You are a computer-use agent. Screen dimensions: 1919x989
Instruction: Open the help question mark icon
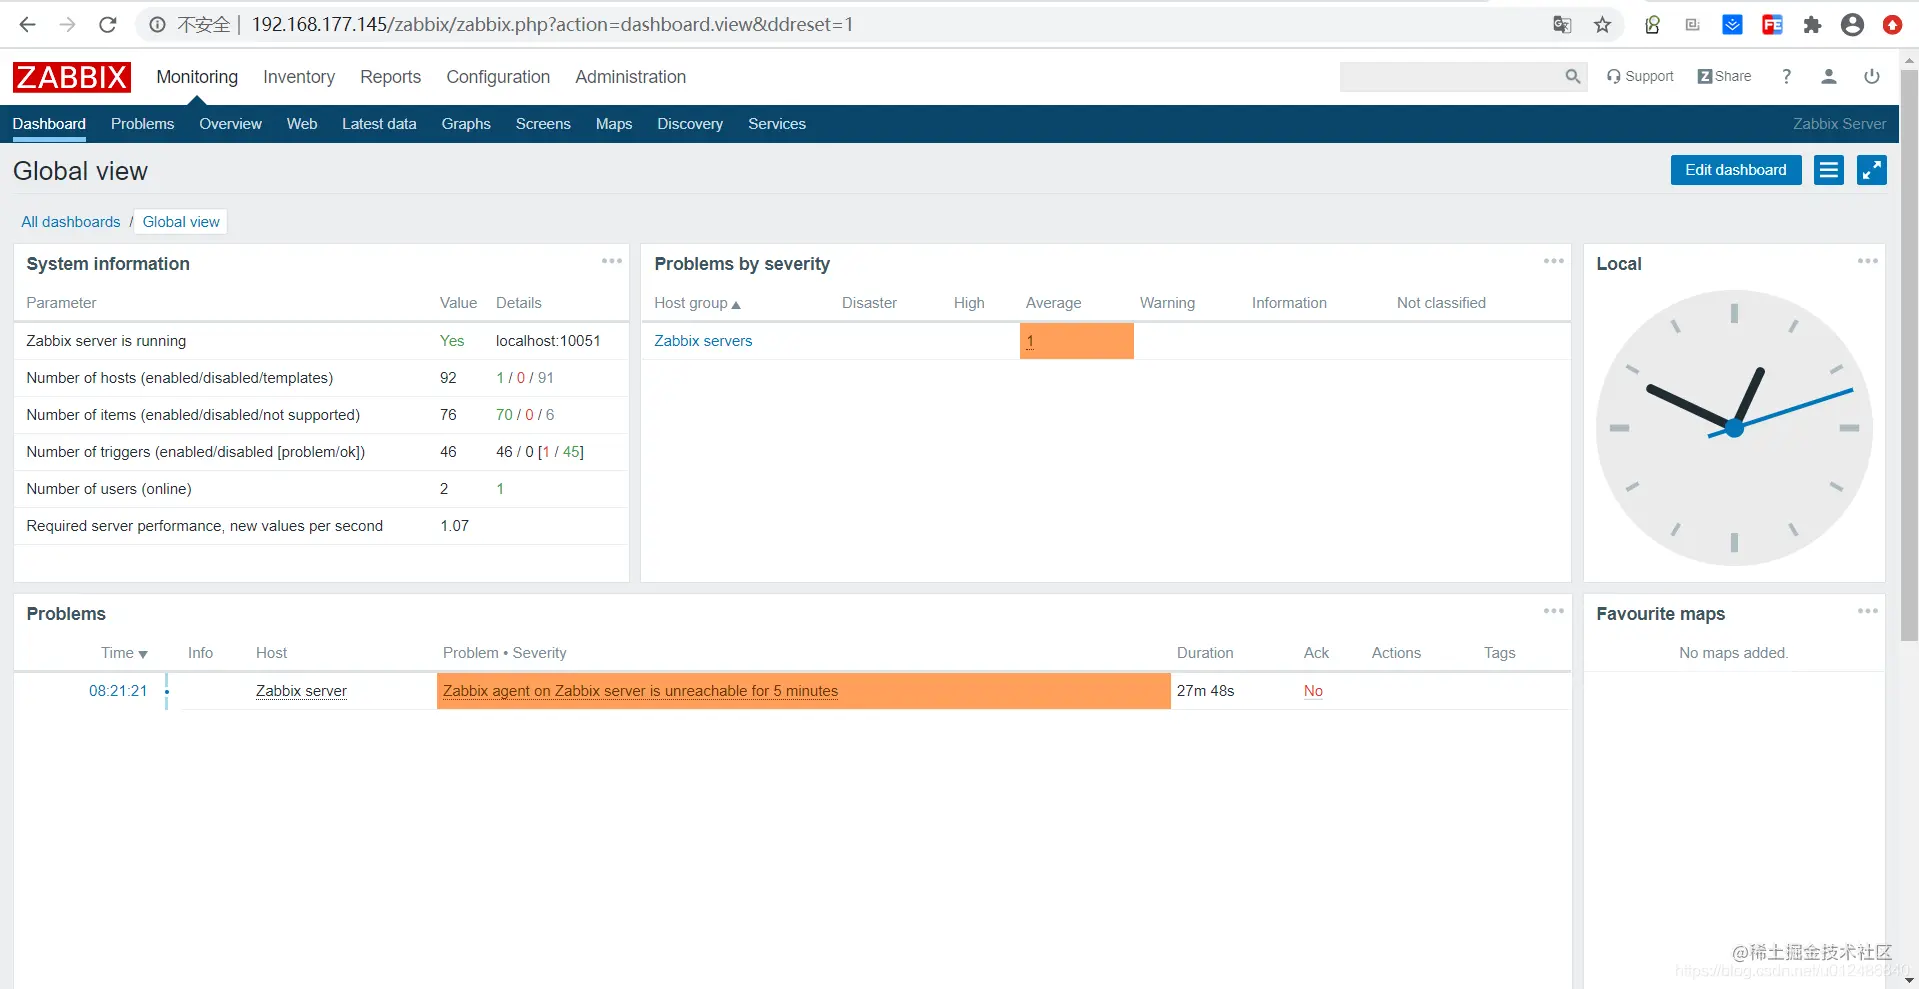pyautogui.click(x=1786, y=76)
